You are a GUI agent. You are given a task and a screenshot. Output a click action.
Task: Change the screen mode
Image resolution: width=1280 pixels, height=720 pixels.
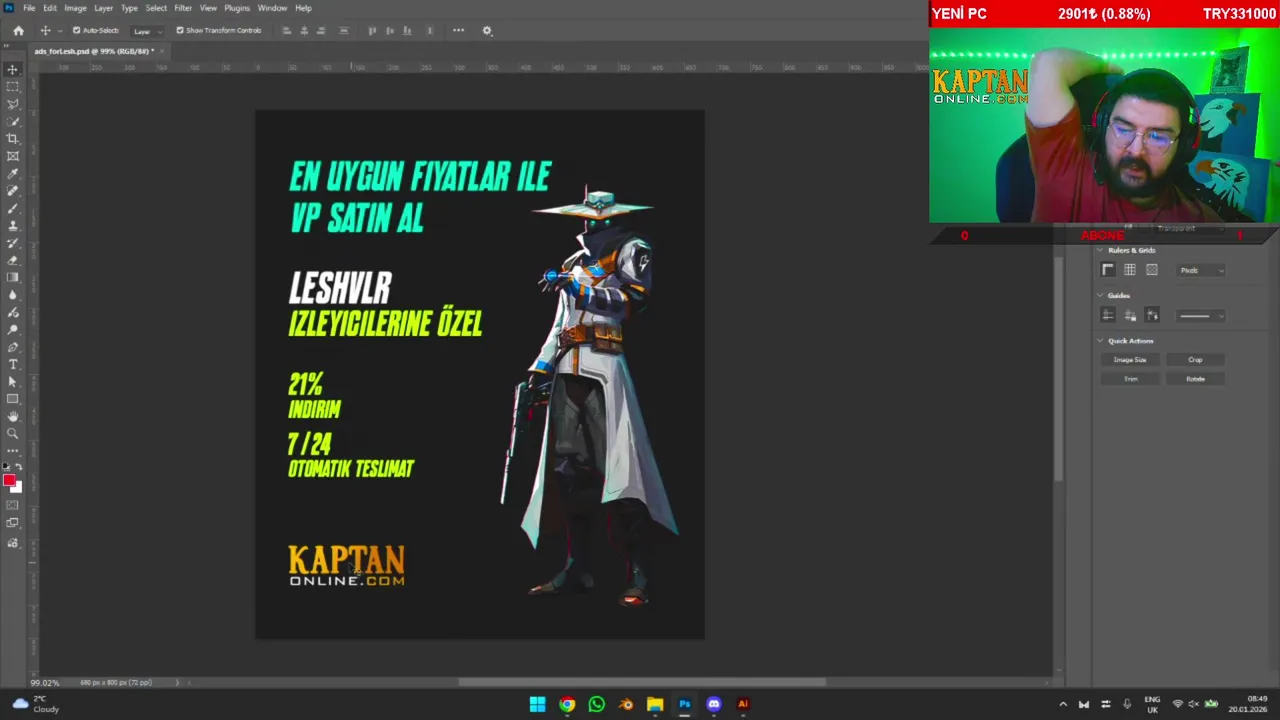pyautogui.click(x=13, y=523)
